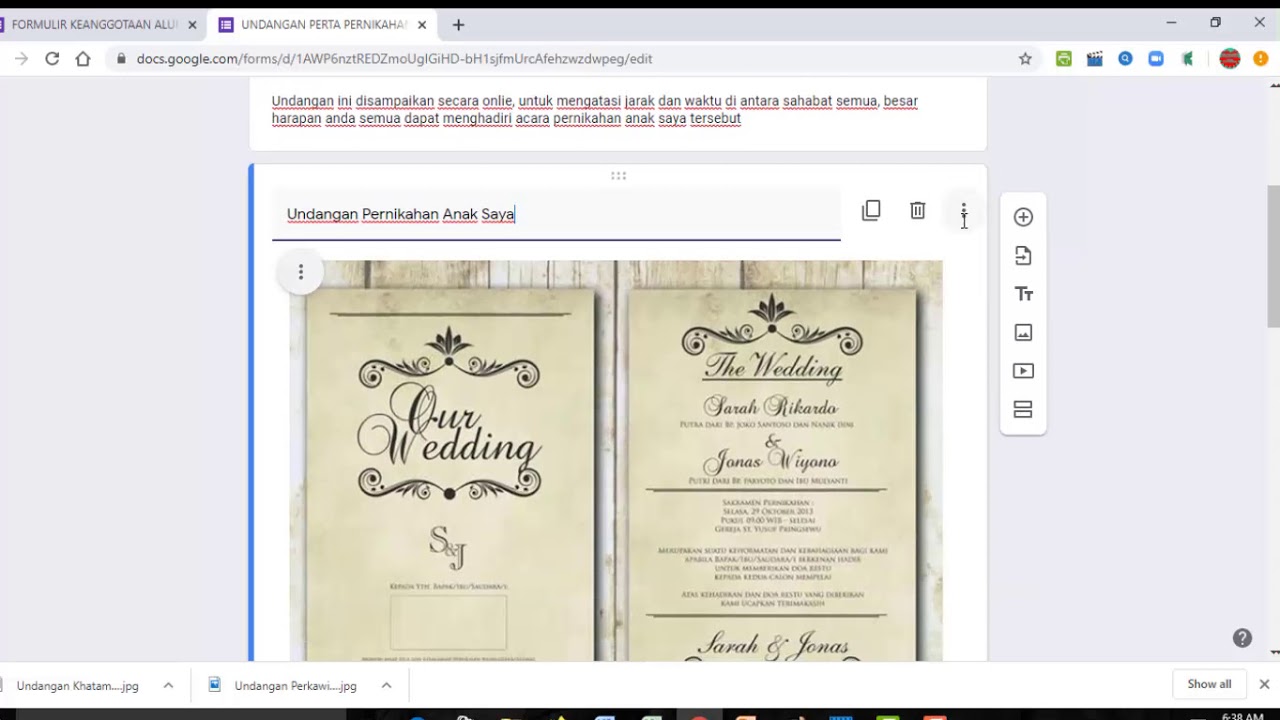
Task: Click the green arrow extension icon
Action: point(1187,59)
